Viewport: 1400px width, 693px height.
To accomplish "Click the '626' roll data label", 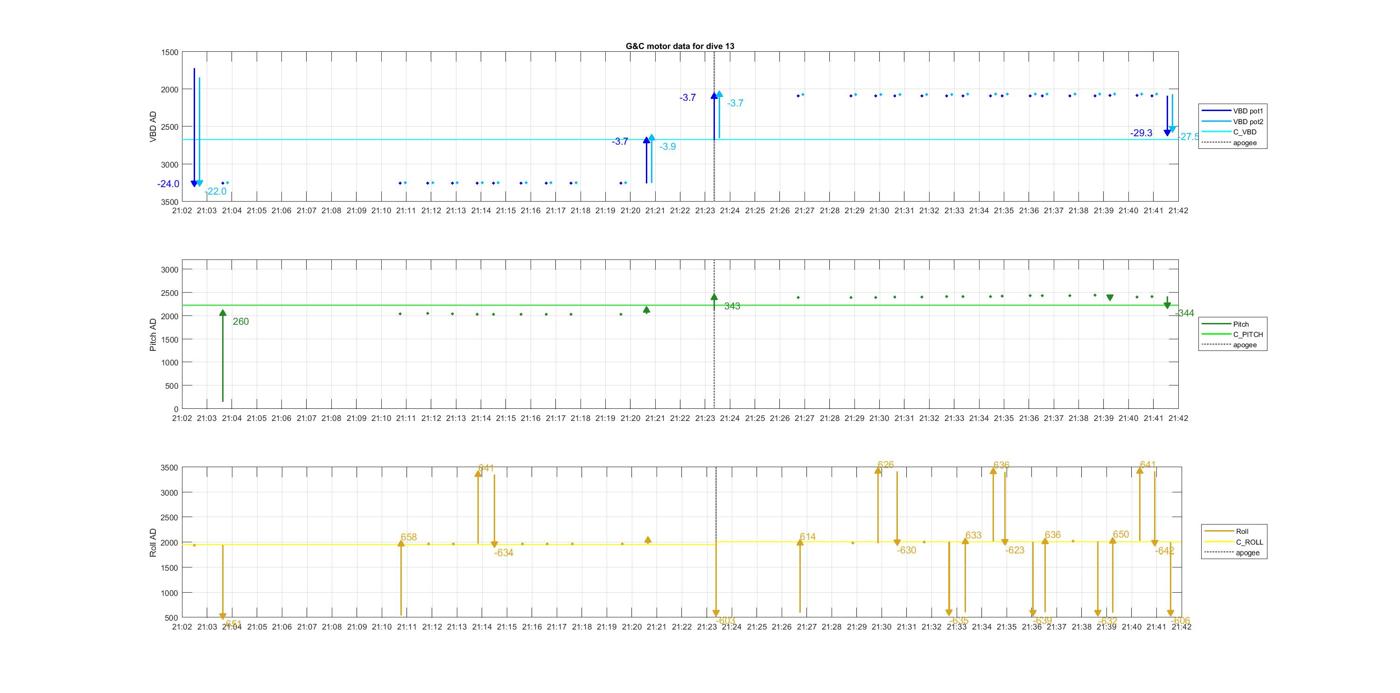I will 886,465.
